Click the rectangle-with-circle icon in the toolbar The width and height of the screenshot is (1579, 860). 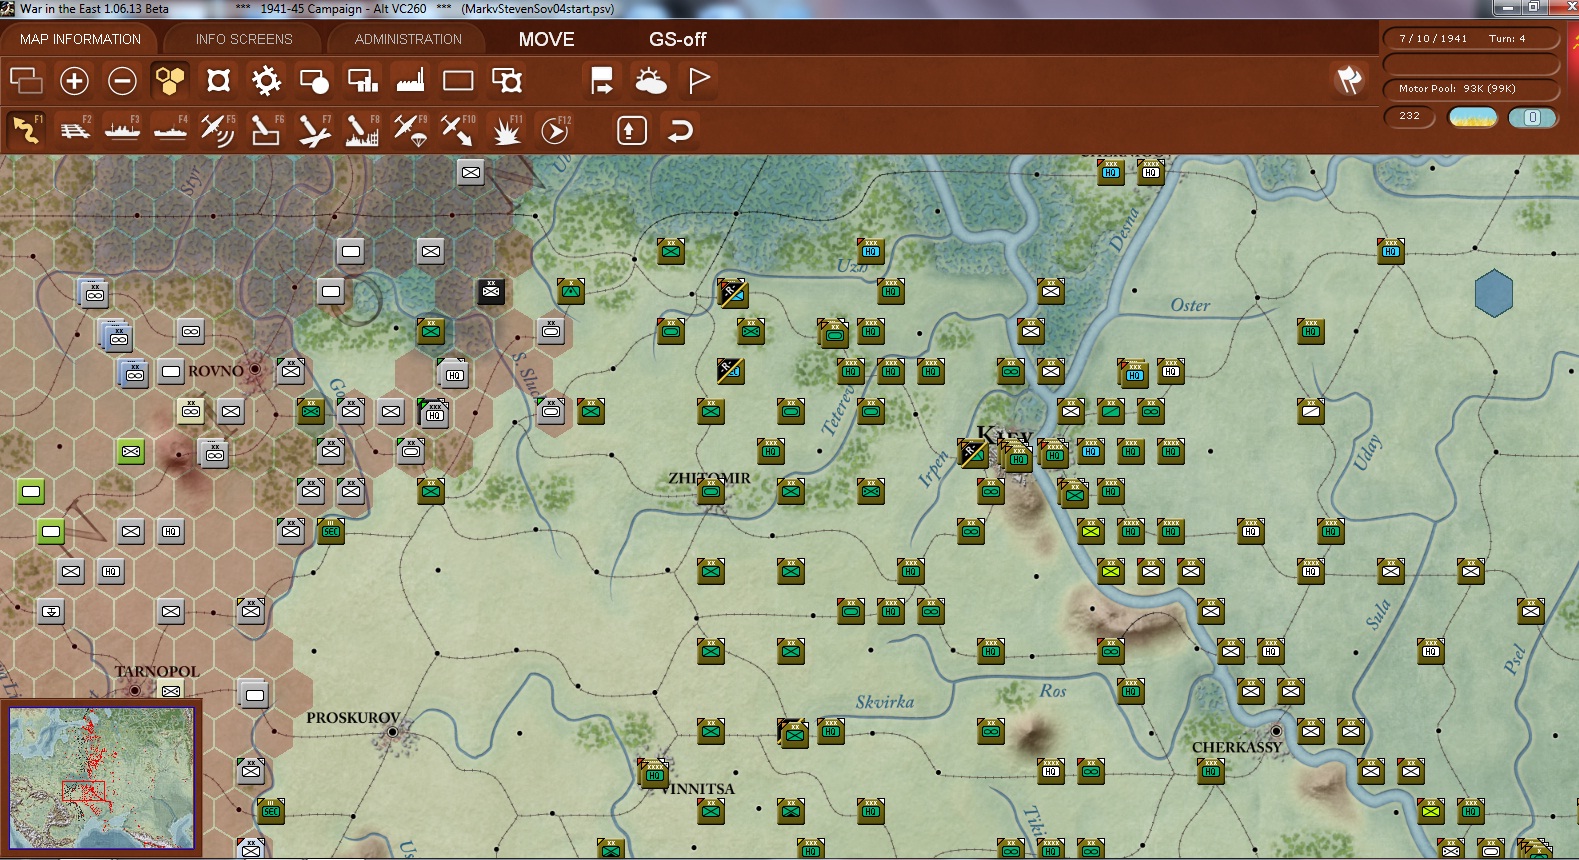click(x=314, y=80)
